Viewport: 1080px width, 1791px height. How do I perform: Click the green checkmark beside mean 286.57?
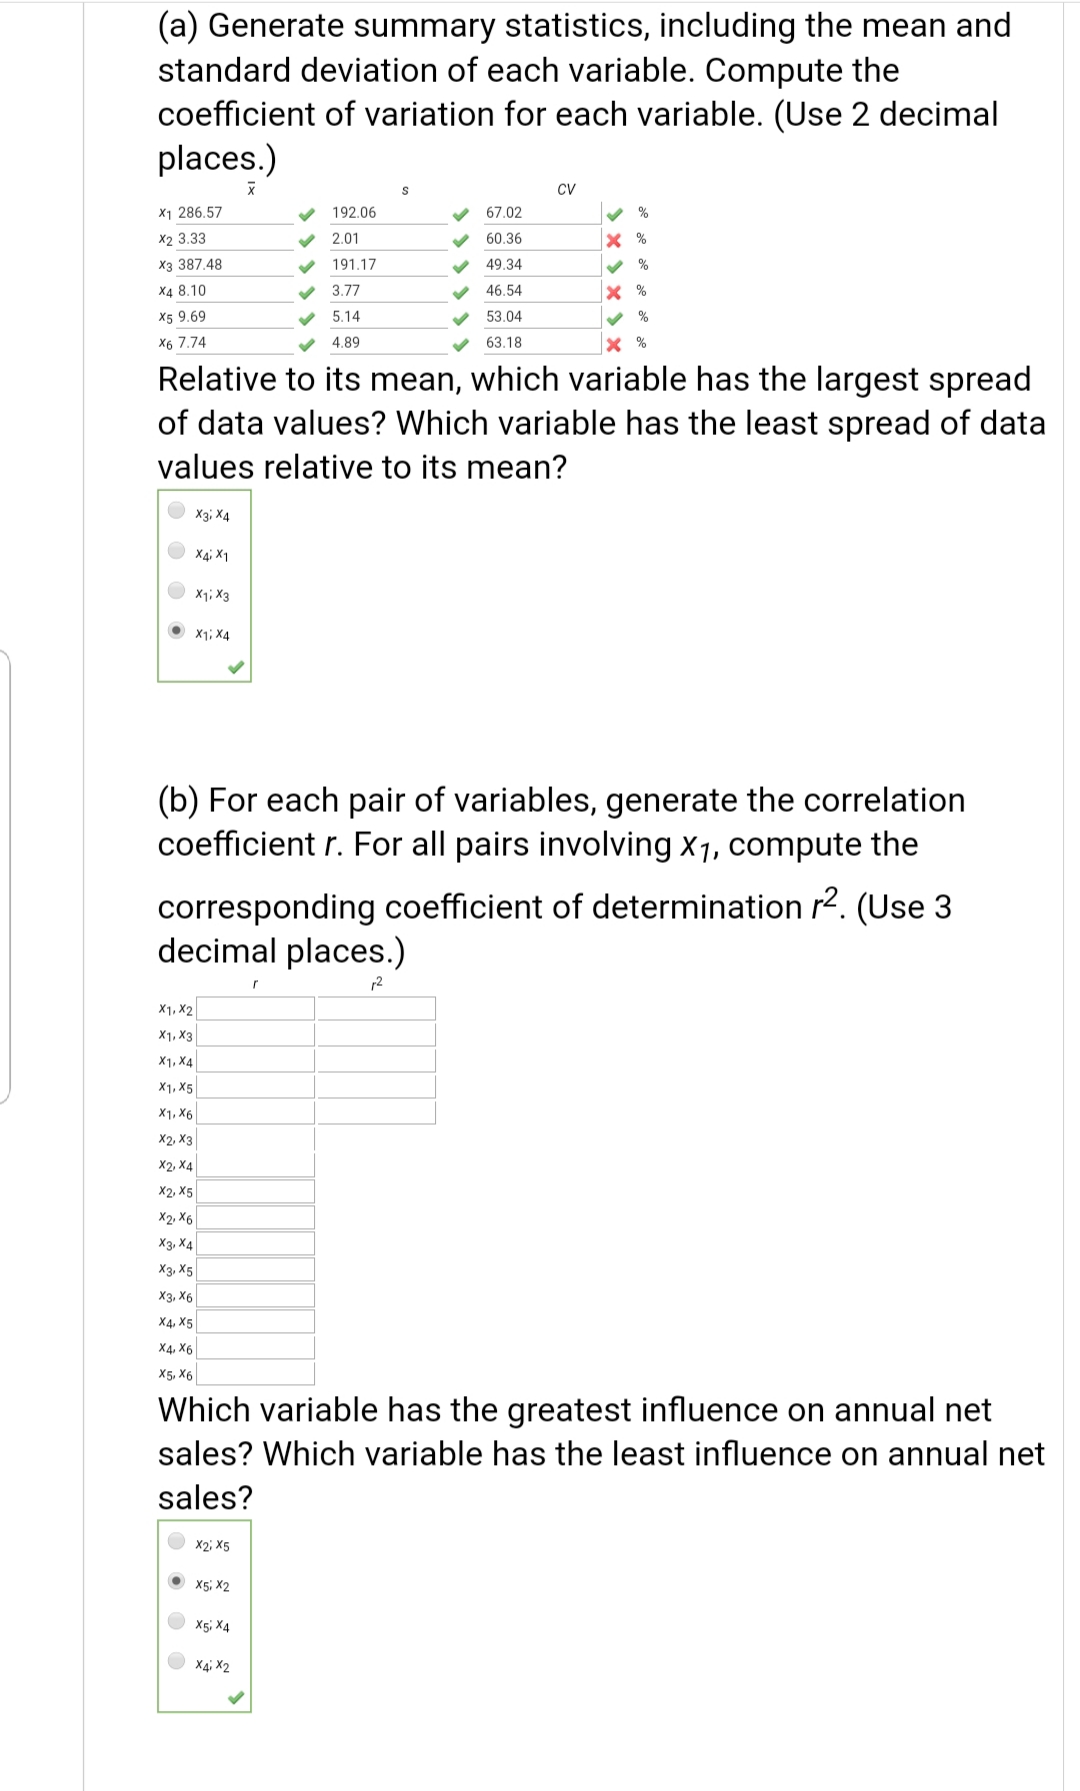(307, 212)
